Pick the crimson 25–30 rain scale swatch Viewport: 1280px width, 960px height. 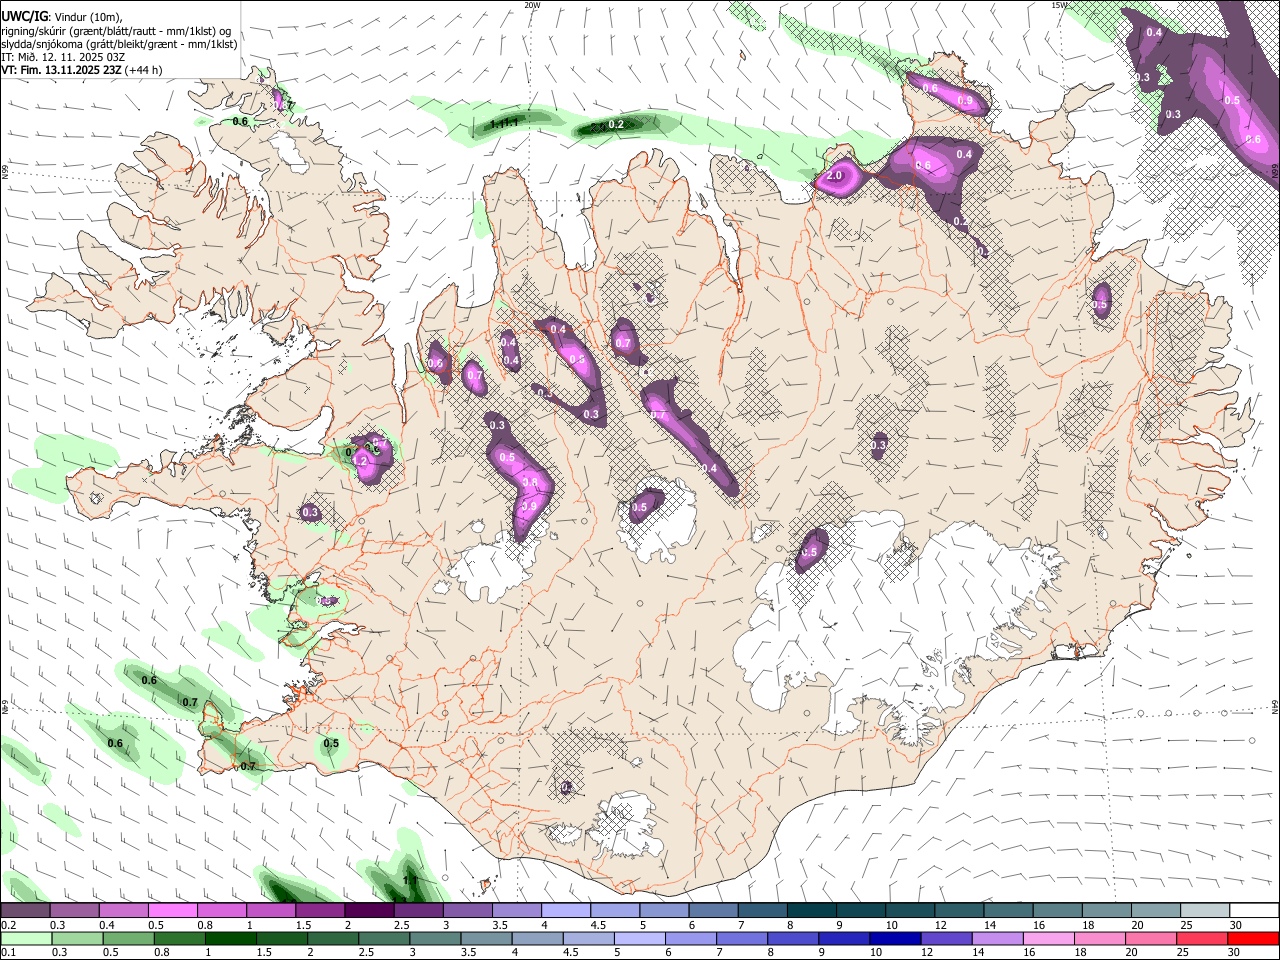[x=1204, y=939]
